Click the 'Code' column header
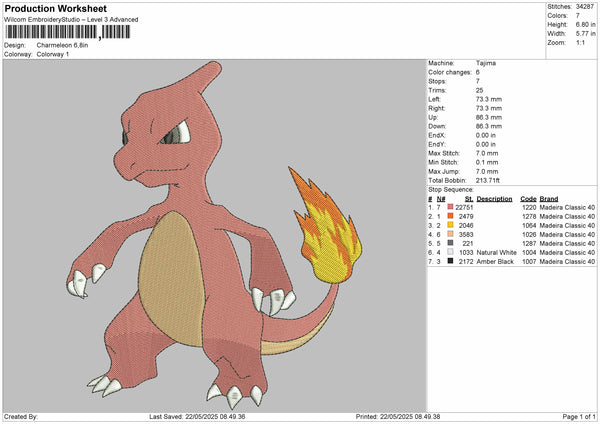Screen dimensions: 600x424 tap(528, 199)
